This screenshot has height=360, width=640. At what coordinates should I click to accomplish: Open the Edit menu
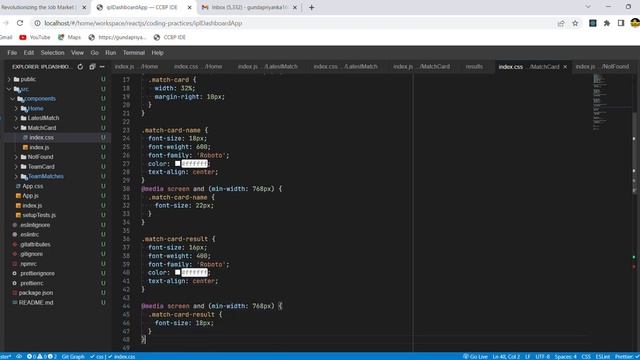(x=29, y=53)
